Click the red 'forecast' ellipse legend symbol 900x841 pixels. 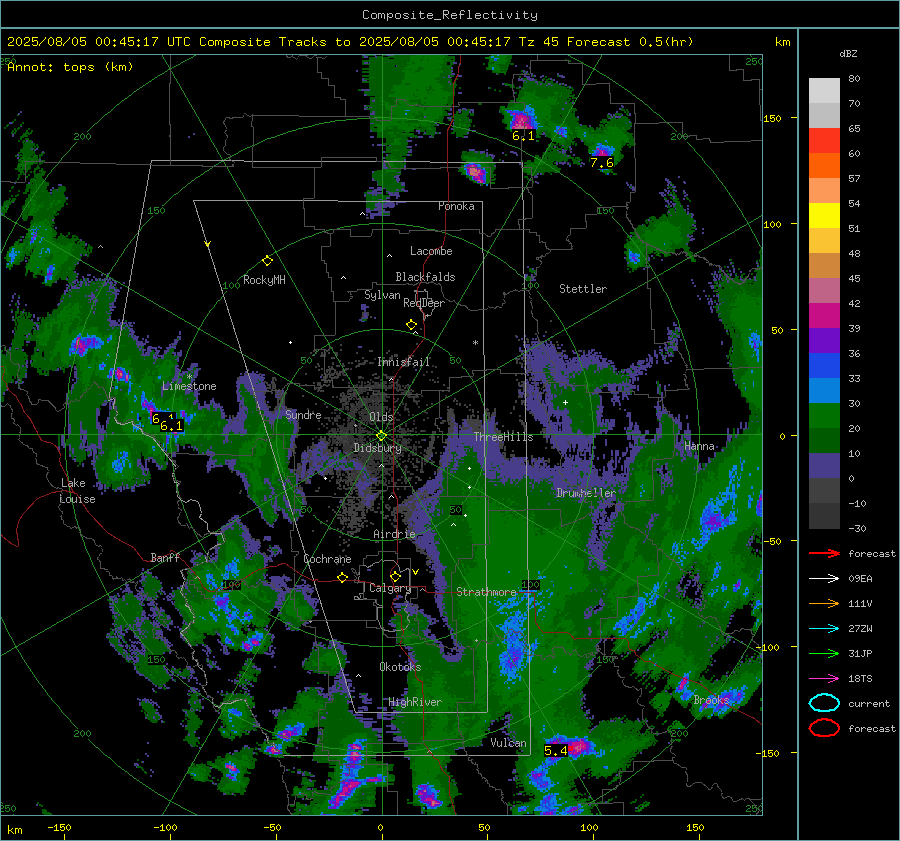(824, 728)
